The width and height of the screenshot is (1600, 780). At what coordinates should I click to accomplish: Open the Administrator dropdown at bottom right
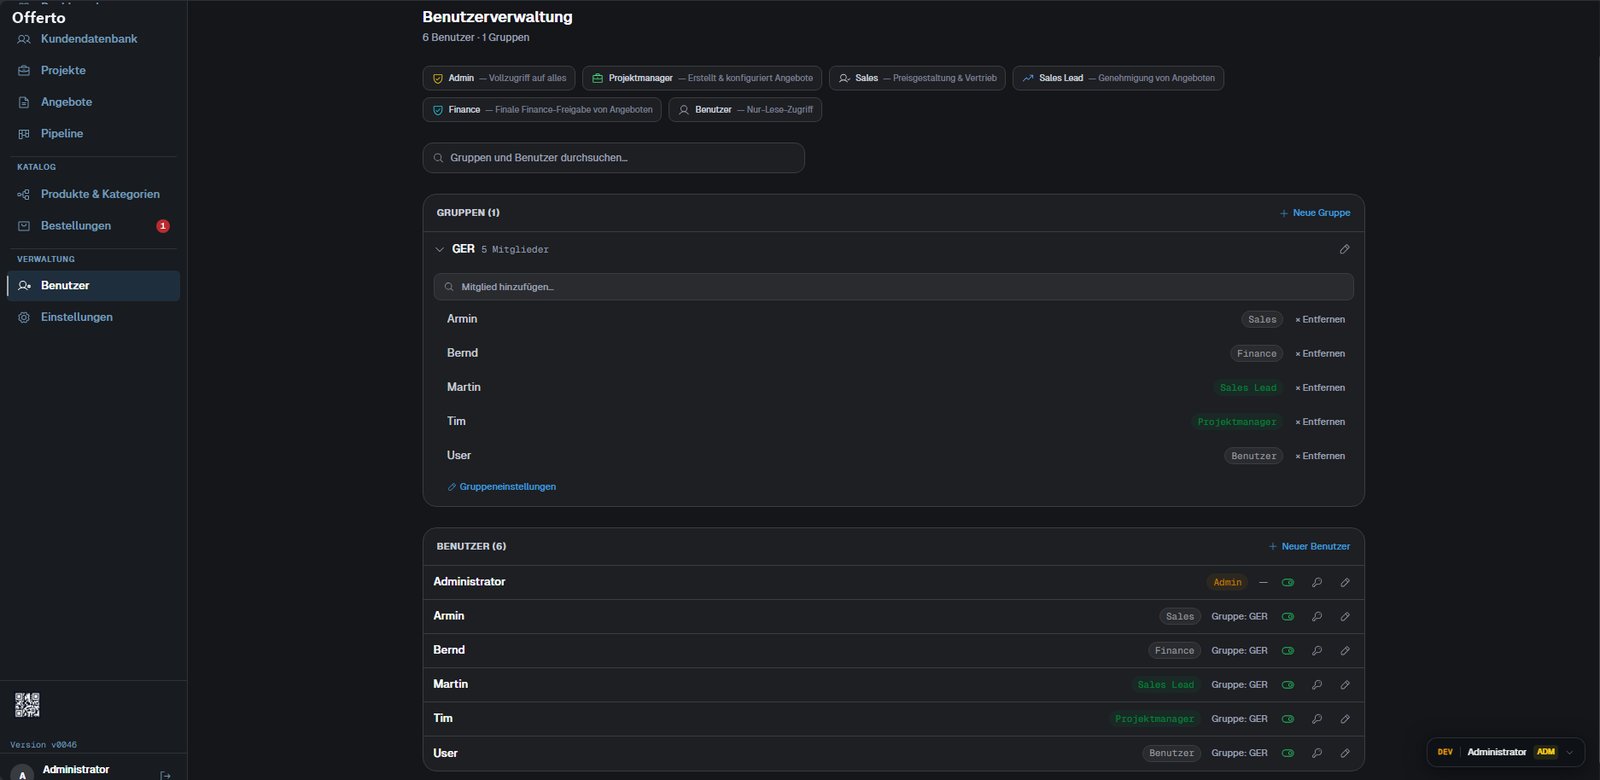tap(1569, 752)
